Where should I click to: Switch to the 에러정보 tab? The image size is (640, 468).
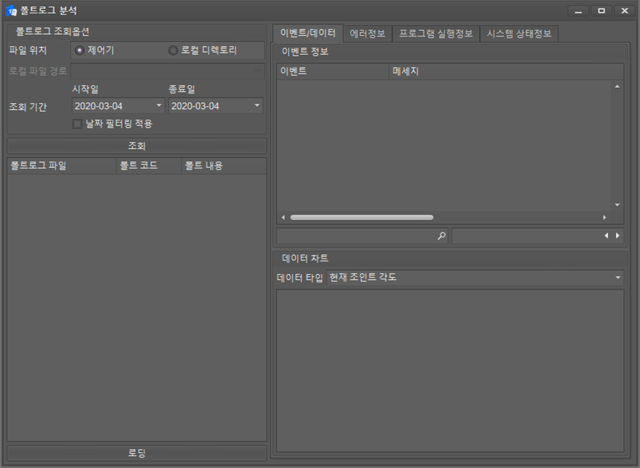coord(368,33)
